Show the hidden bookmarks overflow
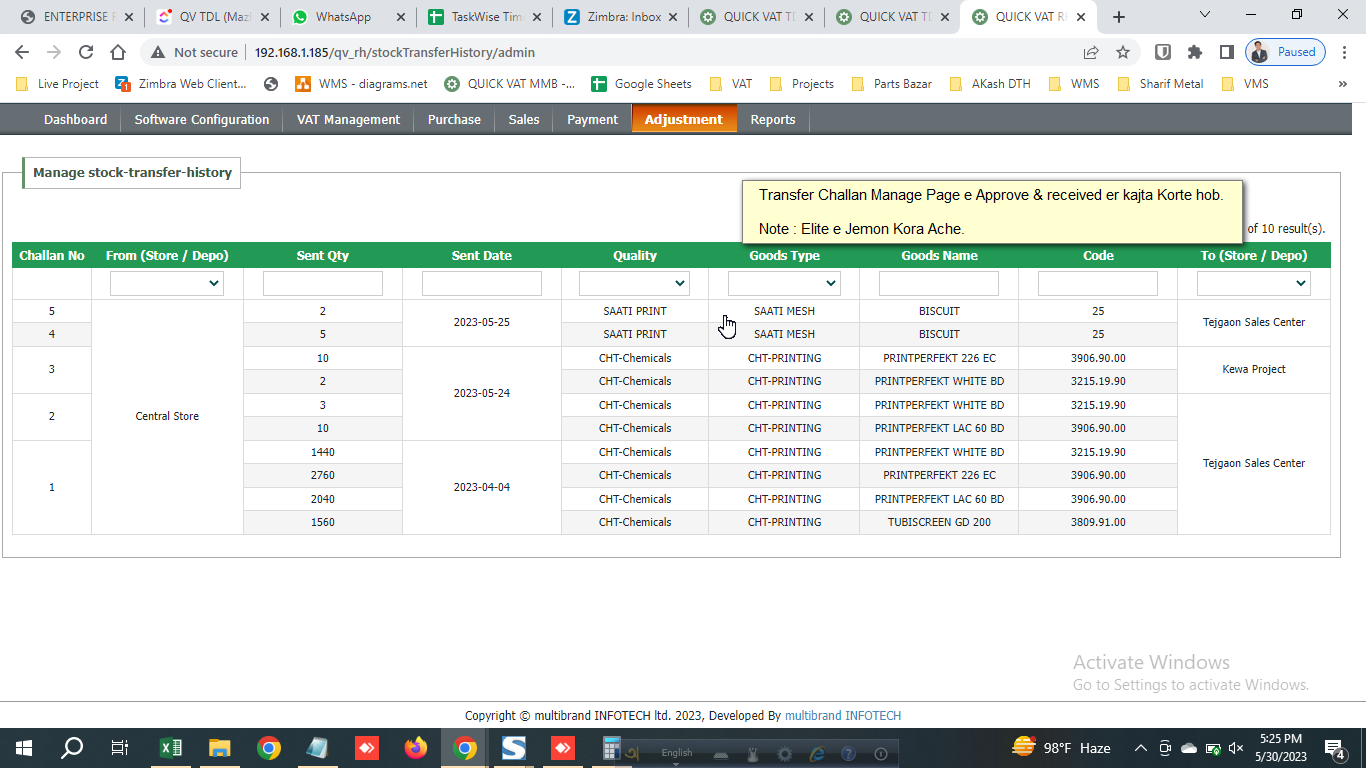This screenshot has height=768, width=1366. pyautogui.click(x=1343, y=84)
